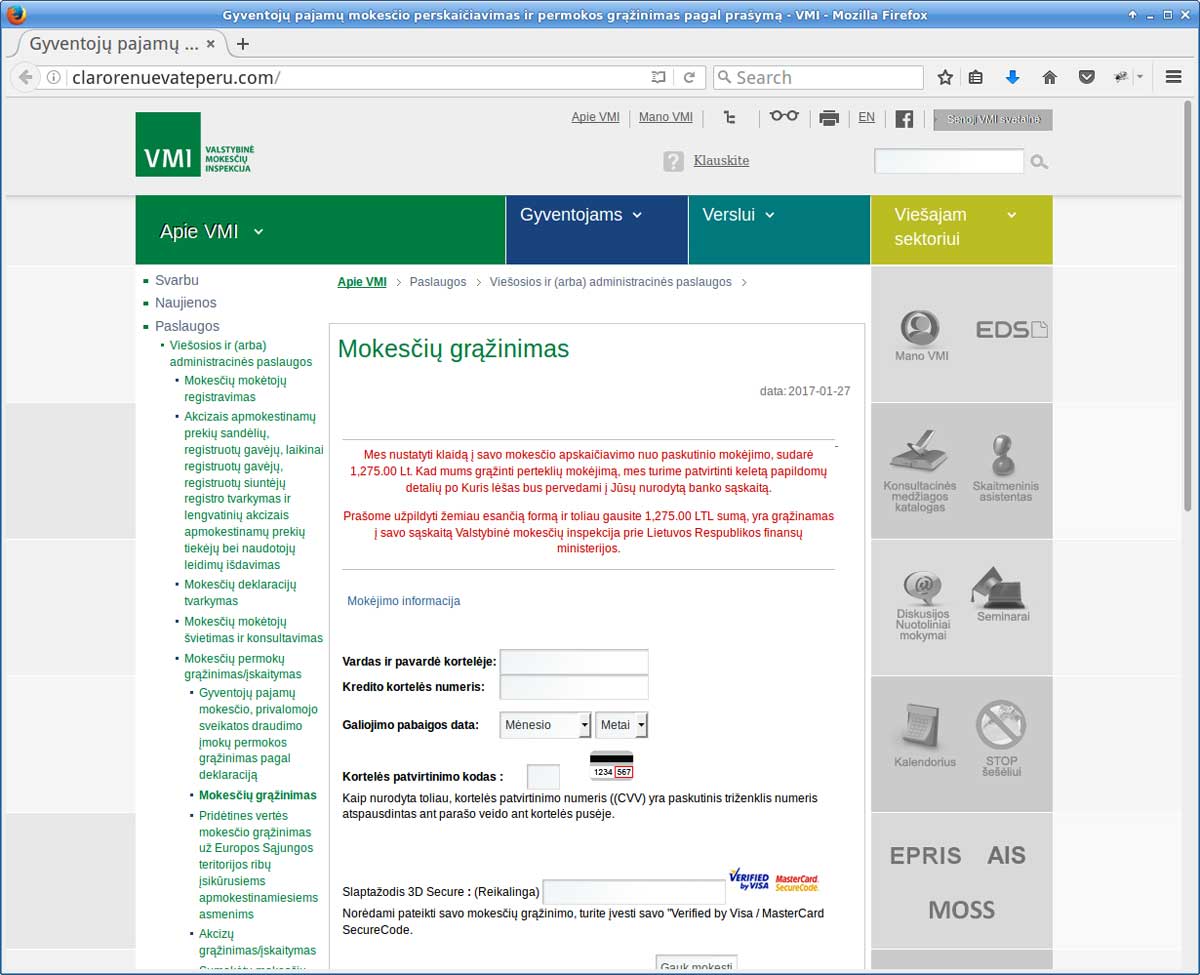Open a new tab with the plus button
The height and width of the screenshot is (975, 1200).
coord(242,44)
